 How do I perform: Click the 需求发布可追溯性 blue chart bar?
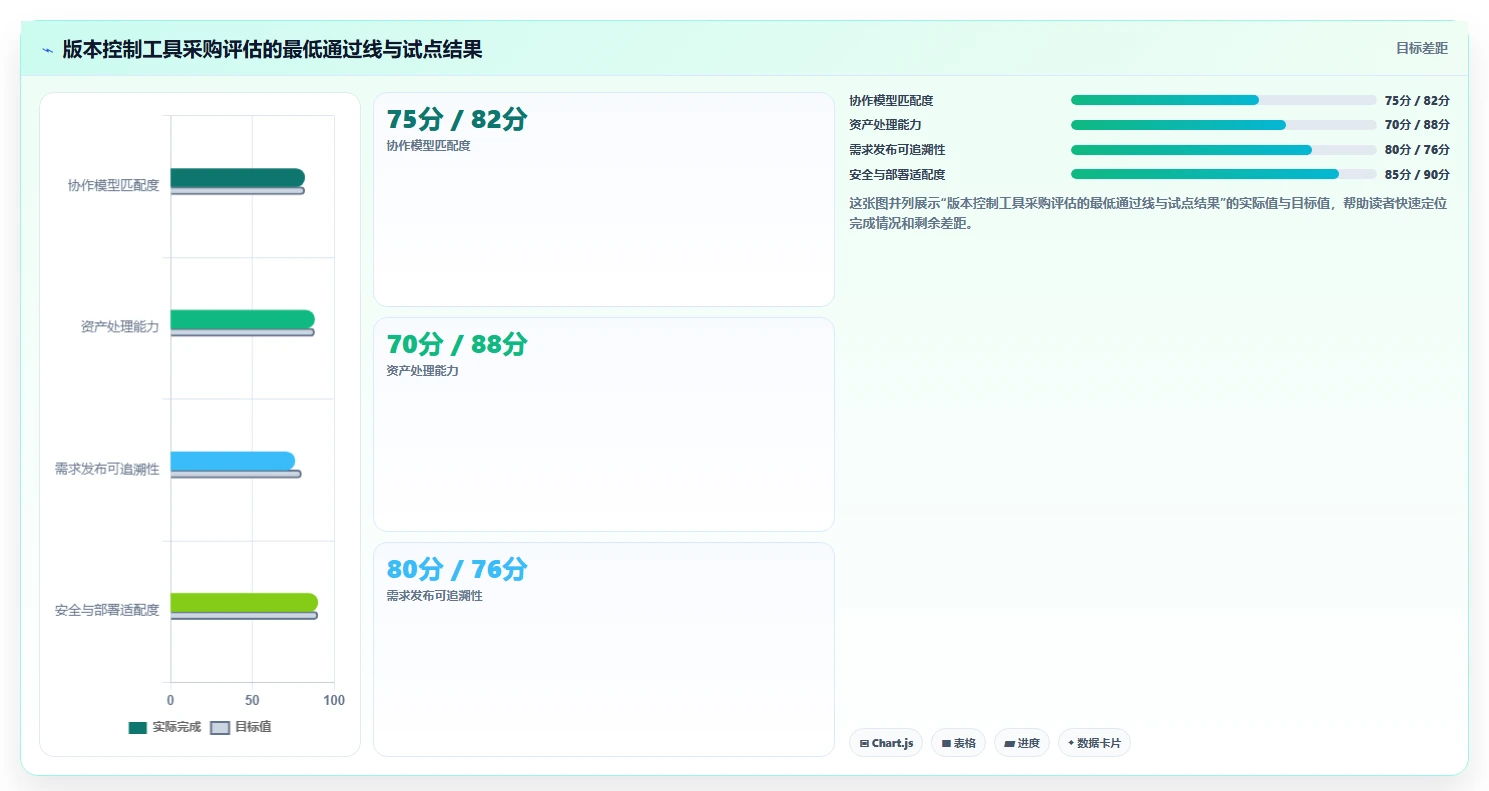click(233, 461)
